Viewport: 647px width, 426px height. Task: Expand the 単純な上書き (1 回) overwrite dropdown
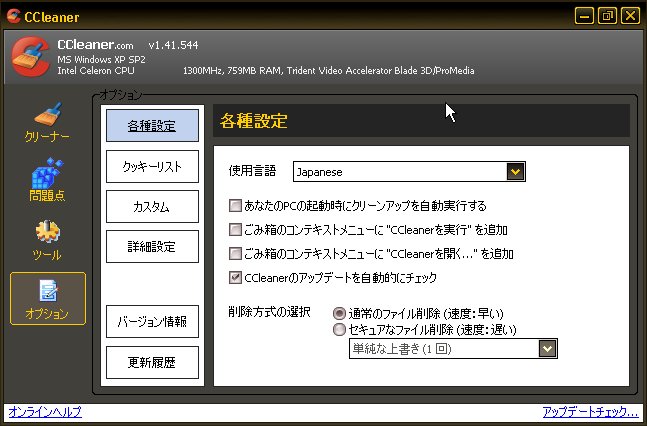pos(453,349)
